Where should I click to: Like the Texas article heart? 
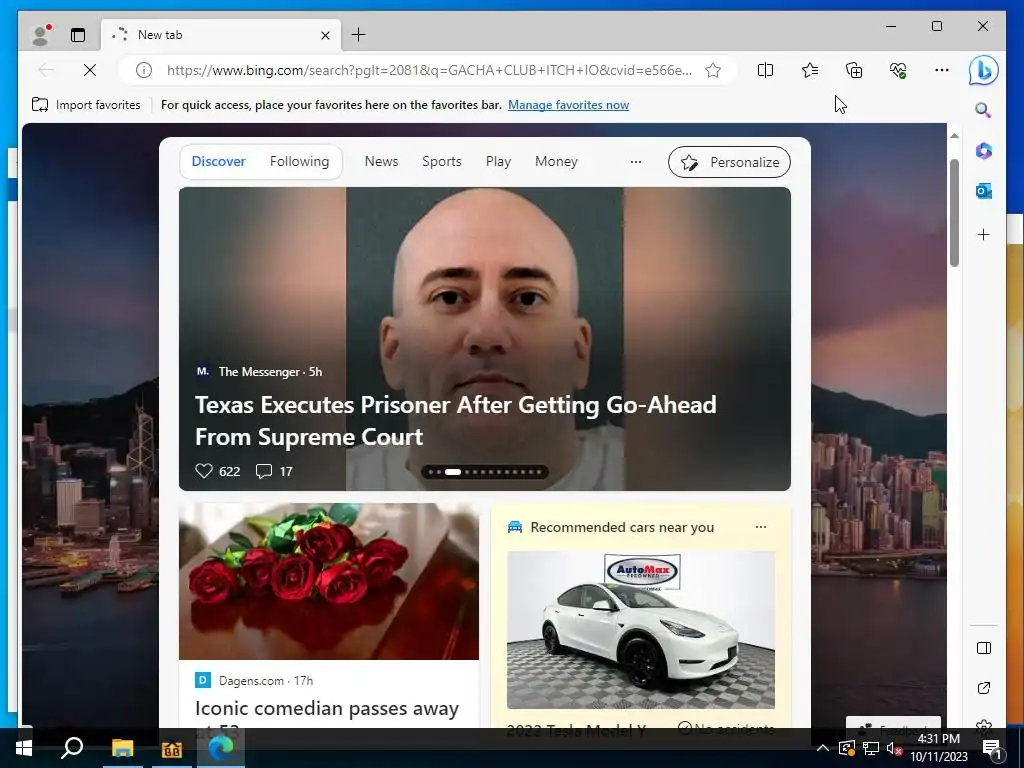click(x=204, y=471)
